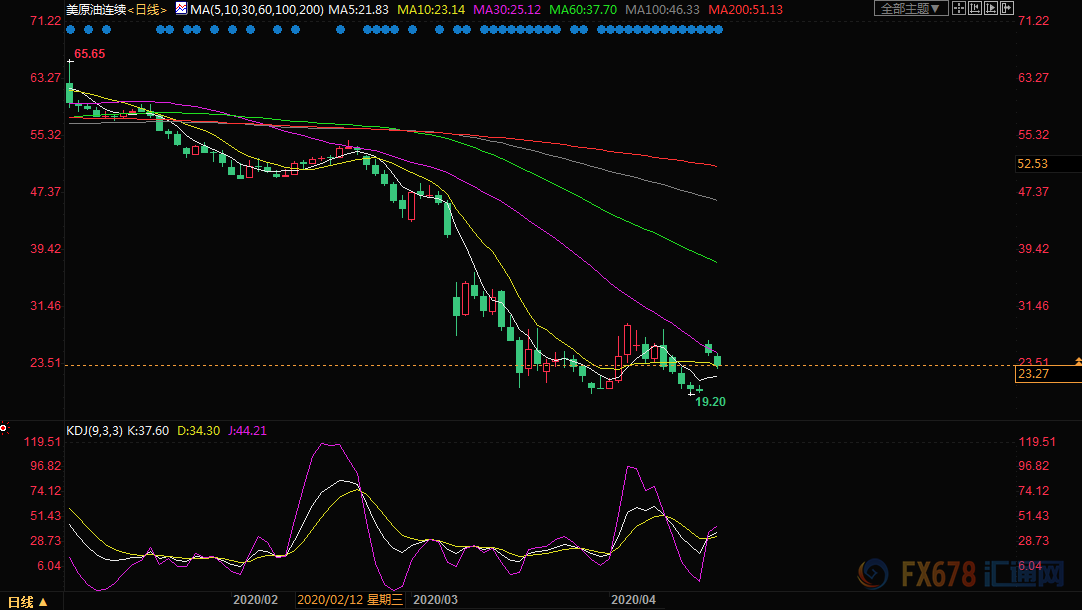Click the MA indicator chart icon
The height and width of the screenshot is (610, 1082).
coord(180,9)
